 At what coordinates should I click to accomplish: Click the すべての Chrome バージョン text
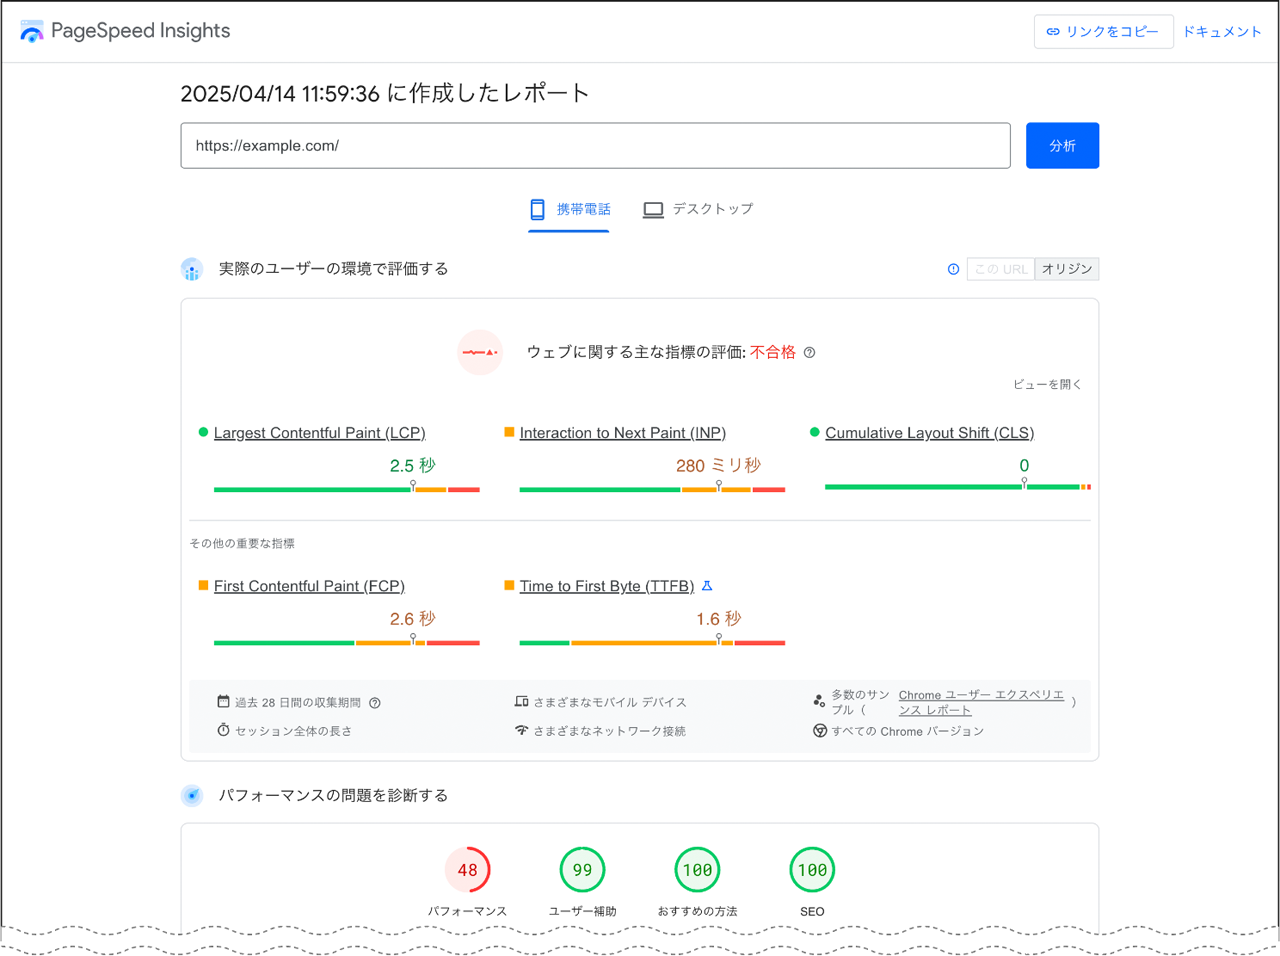tap(908, 731)
